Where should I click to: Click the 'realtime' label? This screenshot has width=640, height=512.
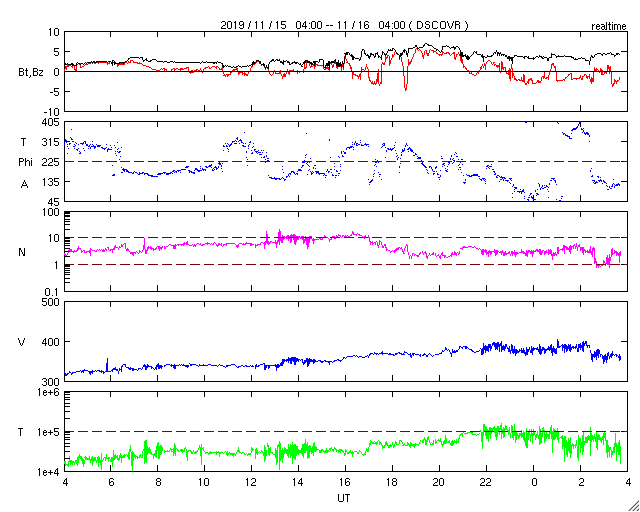pos(609,27)
